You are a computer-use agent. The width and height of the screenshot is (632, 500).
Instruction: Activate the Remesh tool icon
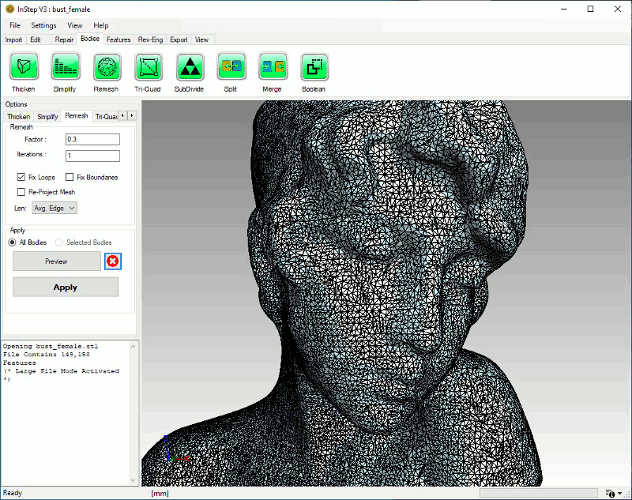(107, 67)
